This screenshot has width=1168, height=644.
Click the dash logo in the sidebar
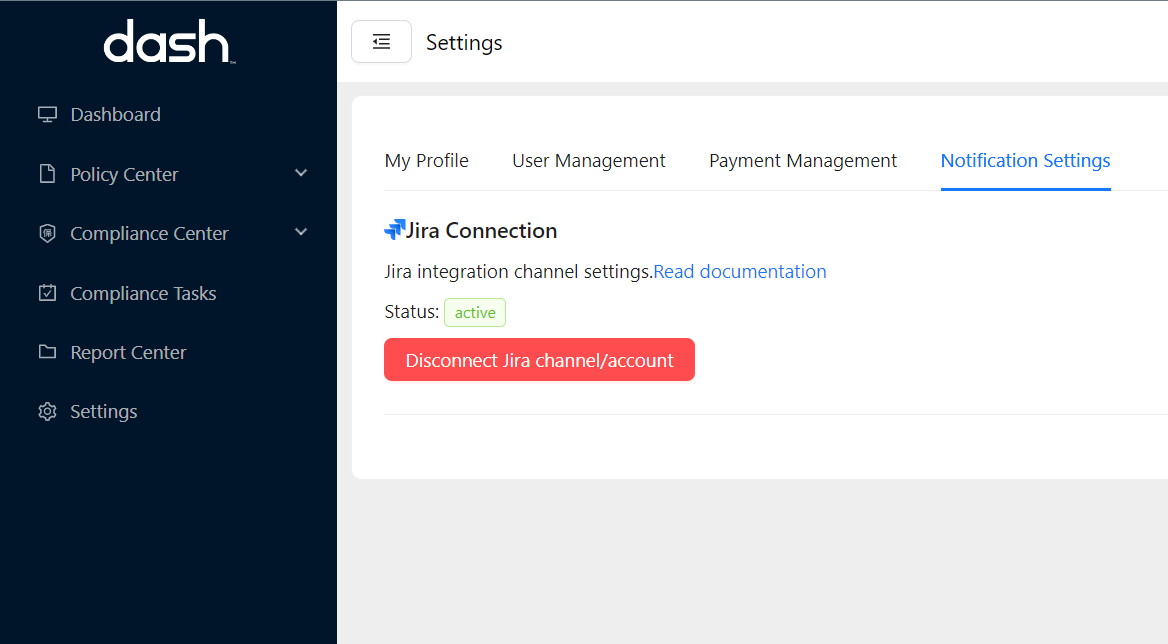point(168,43)
